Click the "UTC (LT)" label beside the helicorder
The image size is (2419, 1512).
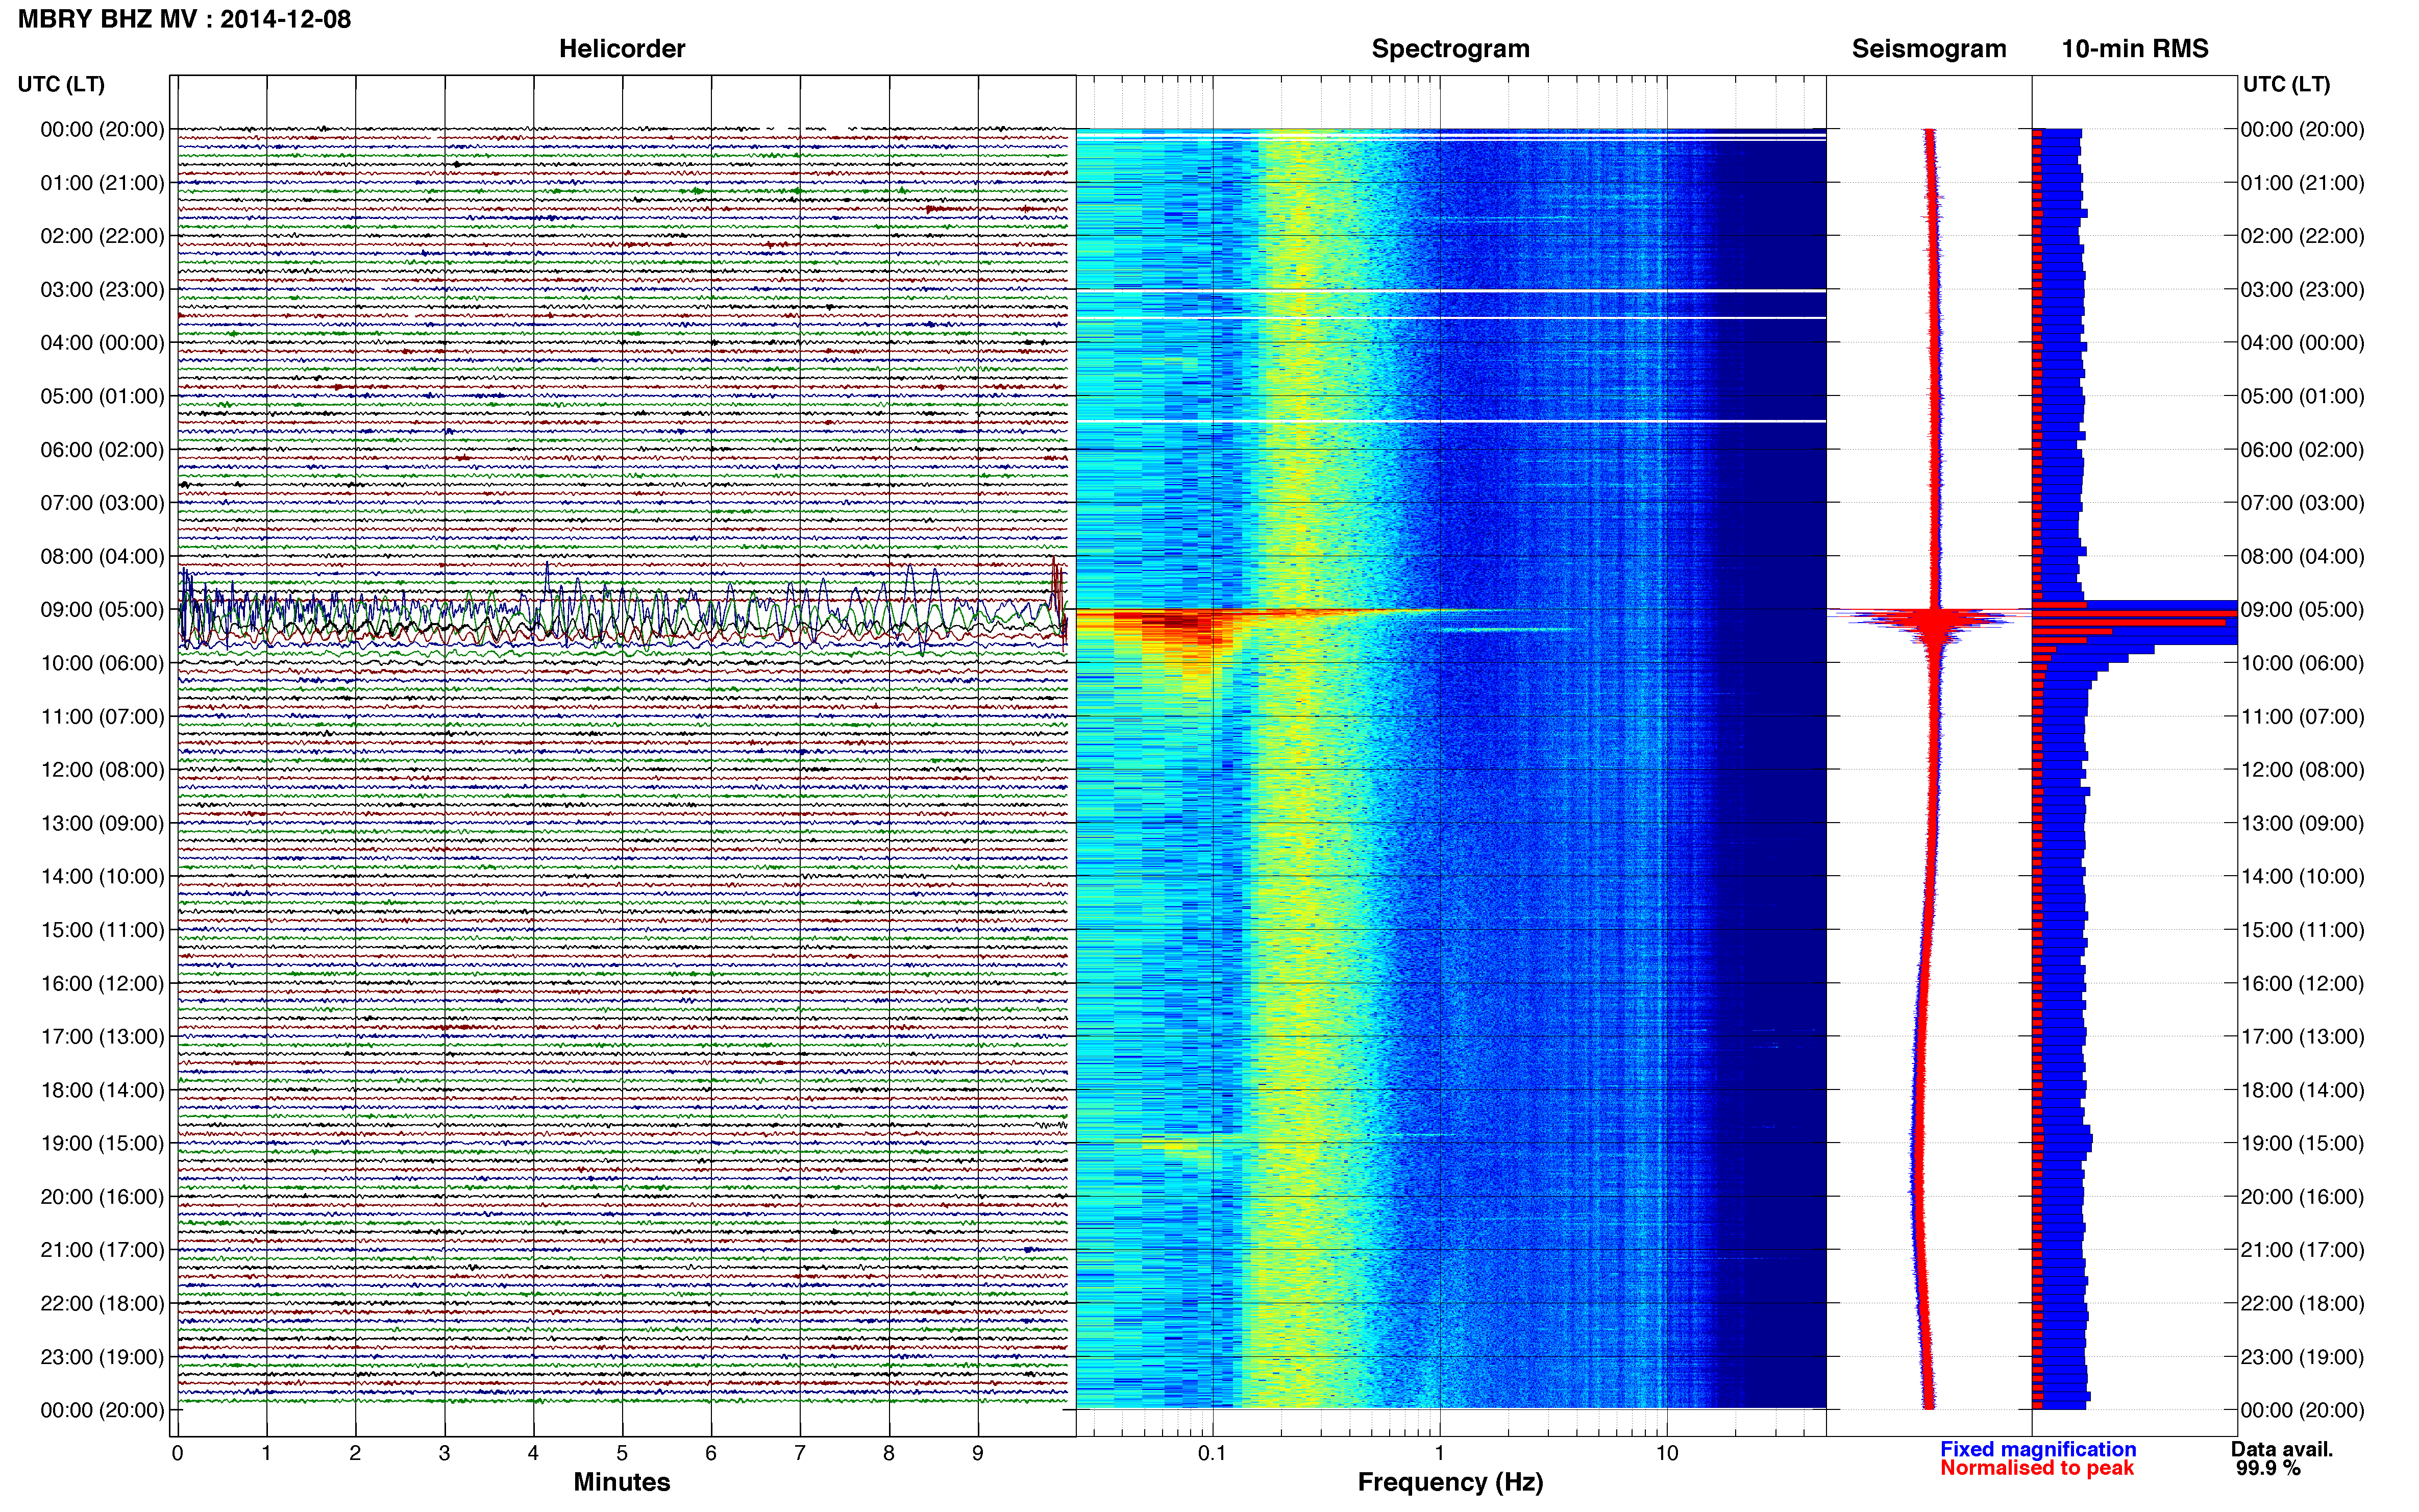(x=61, y=84)
